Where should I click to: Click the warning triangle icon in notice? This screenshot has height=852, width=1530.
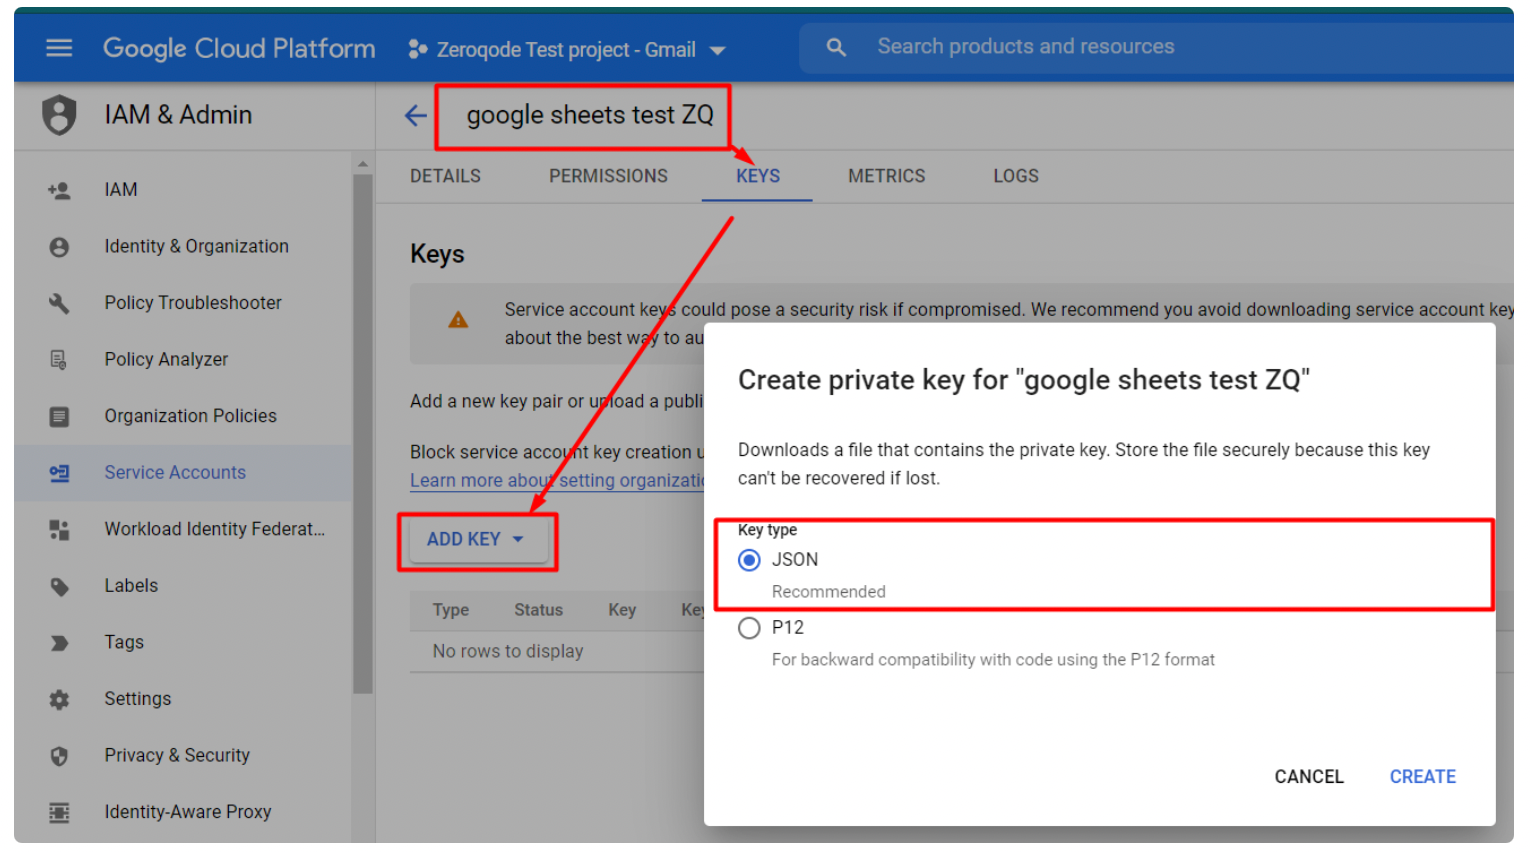(458, 320)
